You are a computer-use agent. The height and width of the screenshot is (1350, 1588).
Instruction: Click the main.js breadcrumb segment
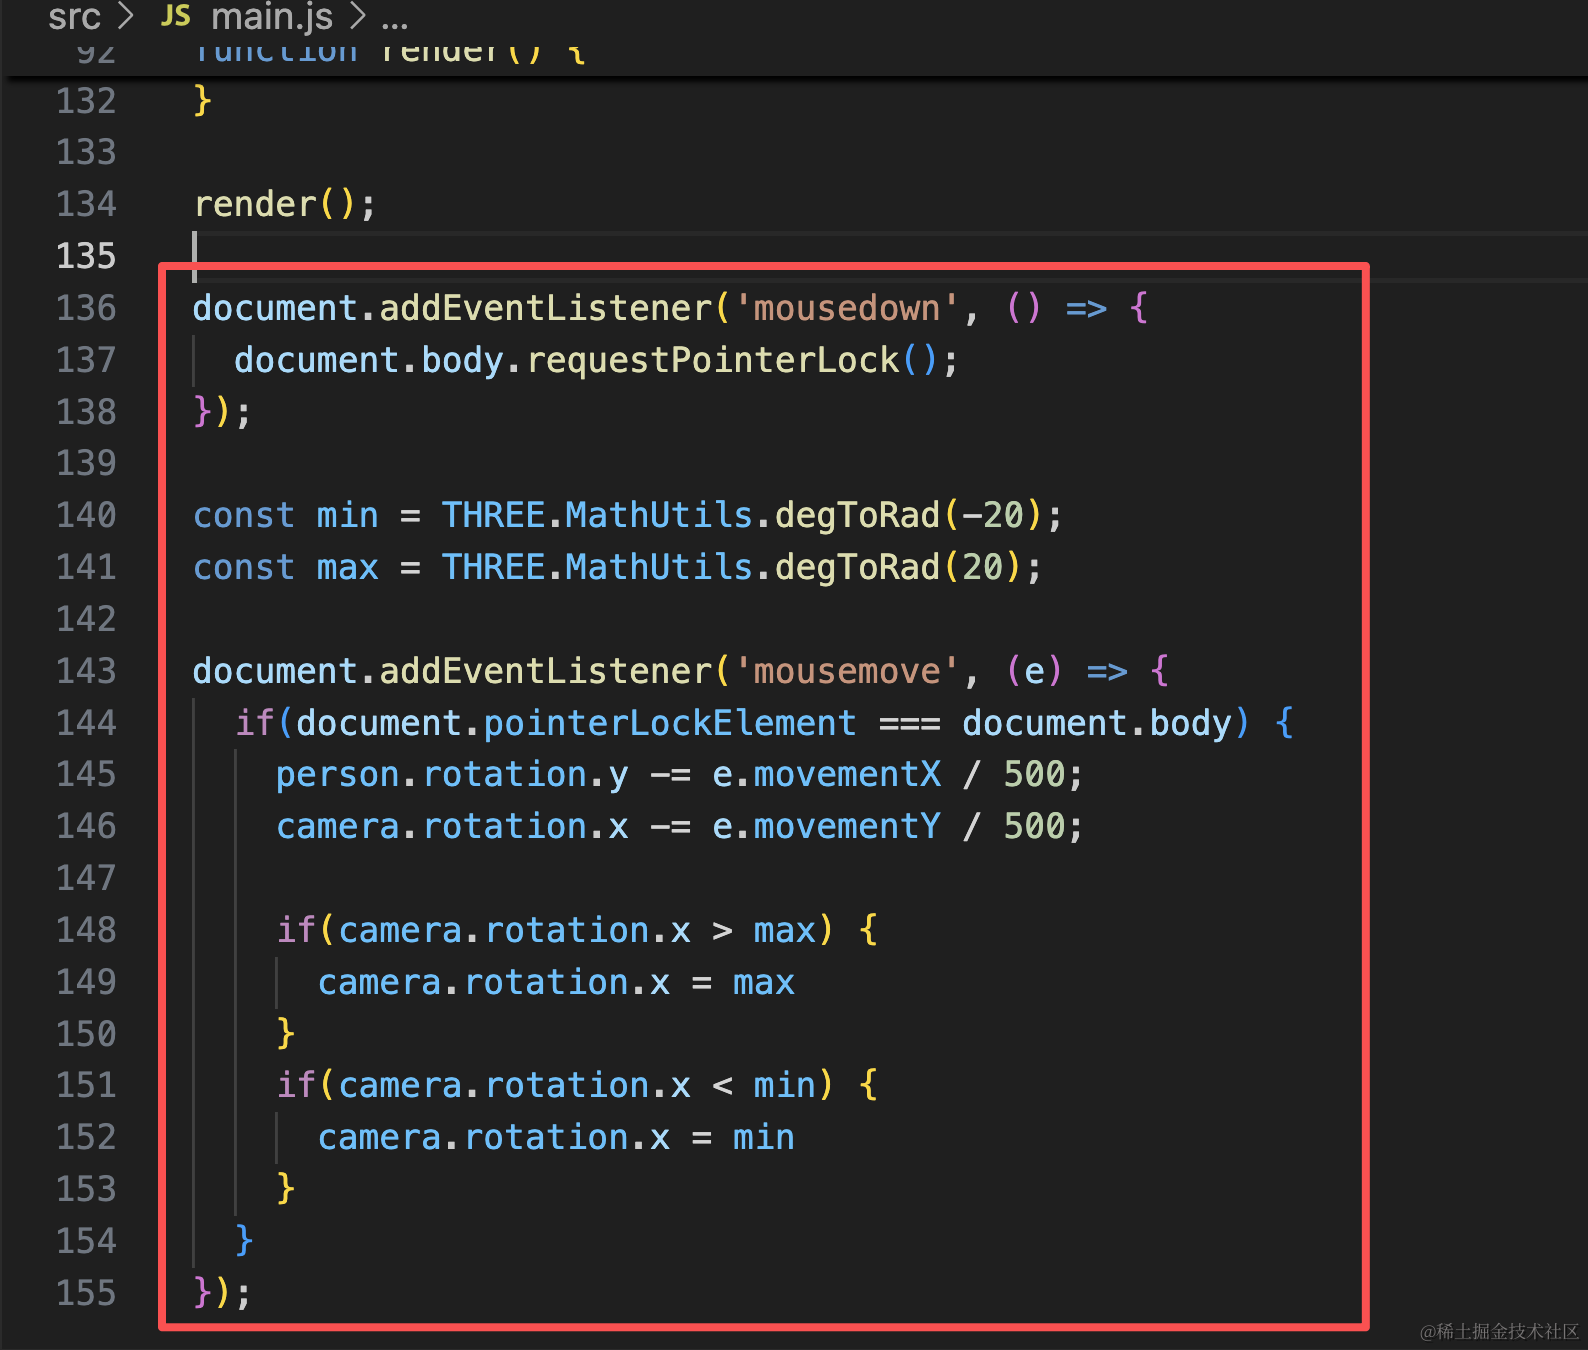pyautogui.click(x=272, y=16)
